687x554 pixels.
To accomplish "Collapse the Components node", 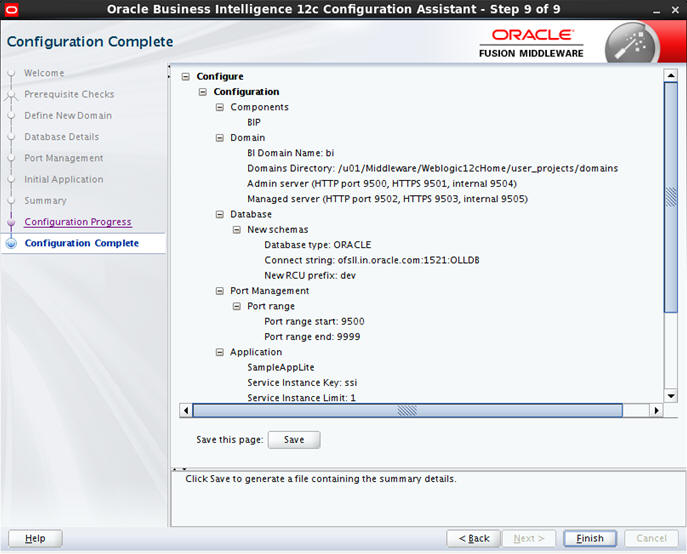I will click(x=220, y=107).
